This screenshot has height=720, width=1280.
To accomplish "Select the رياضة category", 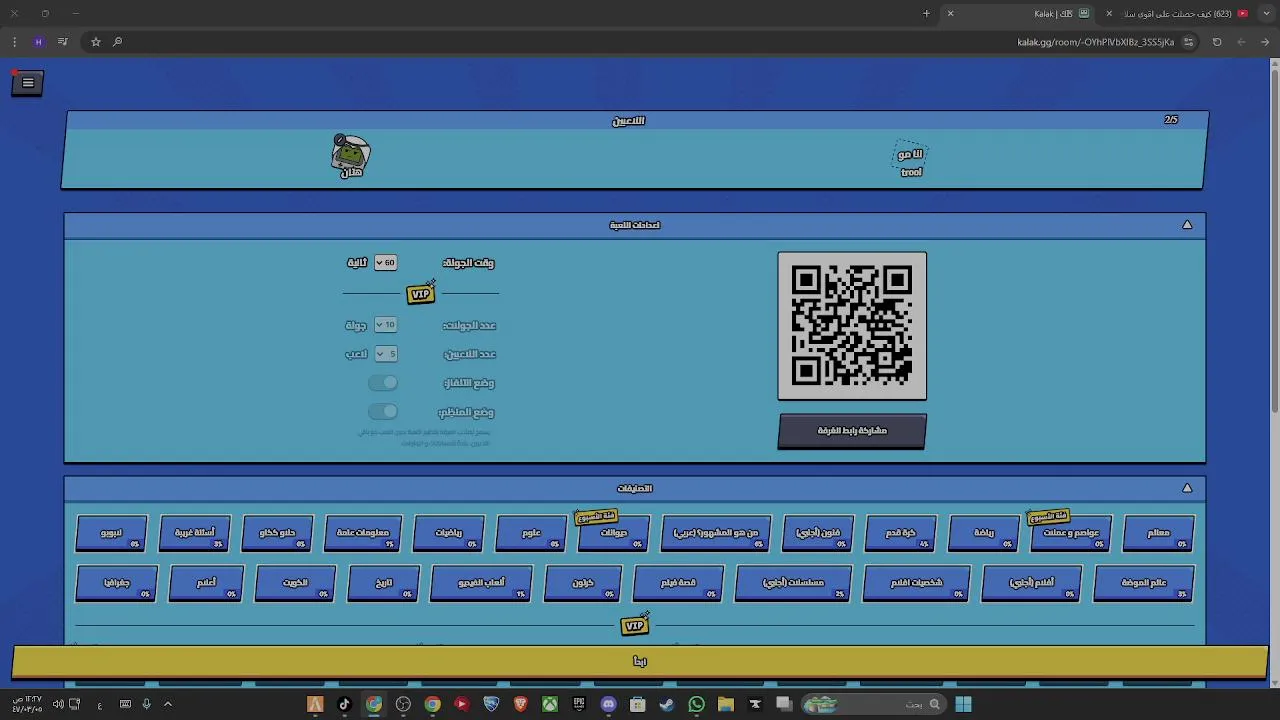I will pos(984,533).
